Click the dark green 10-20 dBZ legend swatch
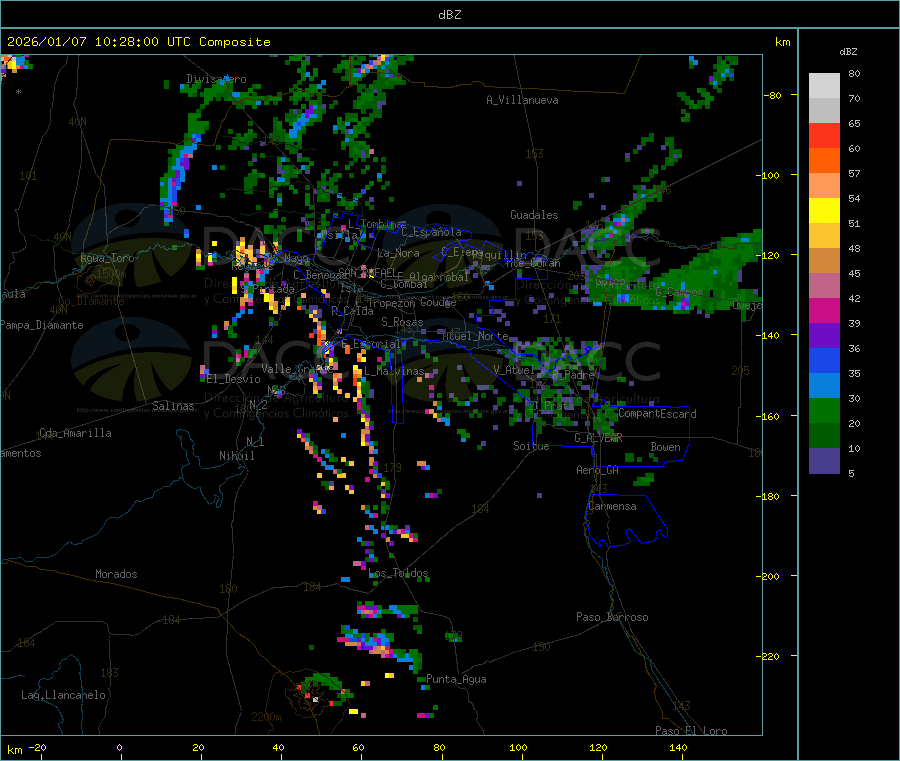 (x=824, y=436)
